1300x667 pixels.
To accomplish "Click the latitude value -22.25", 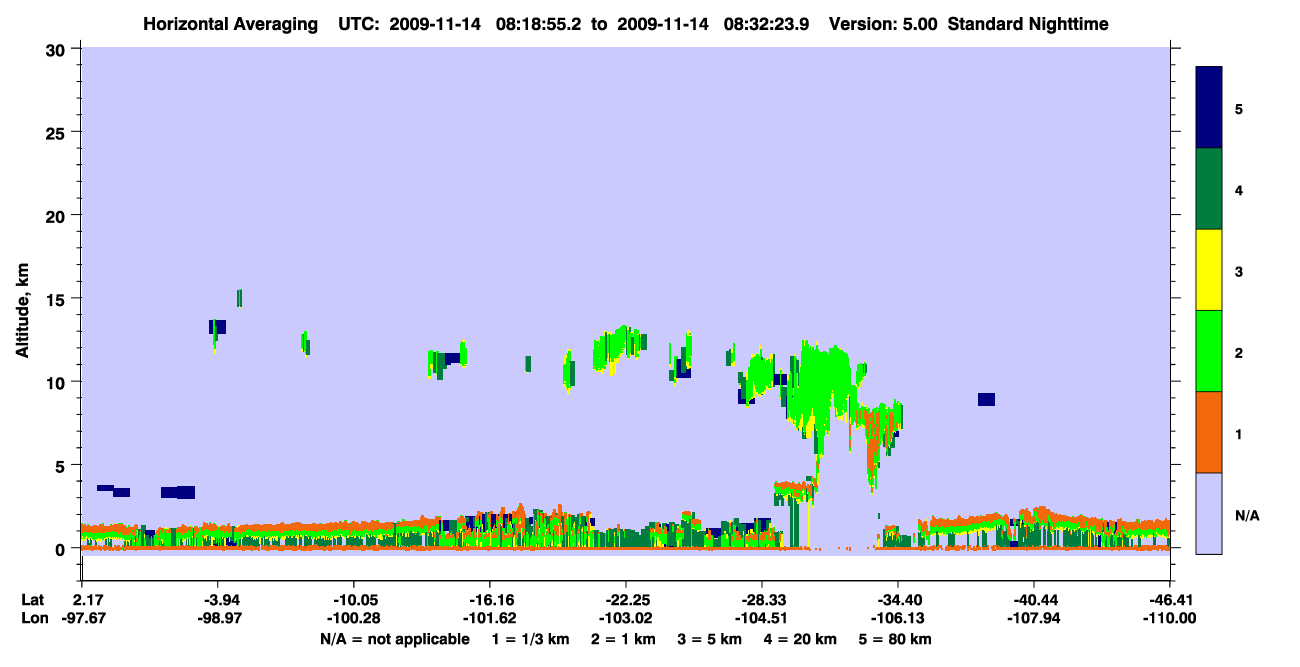I will [x=626, y=600].
